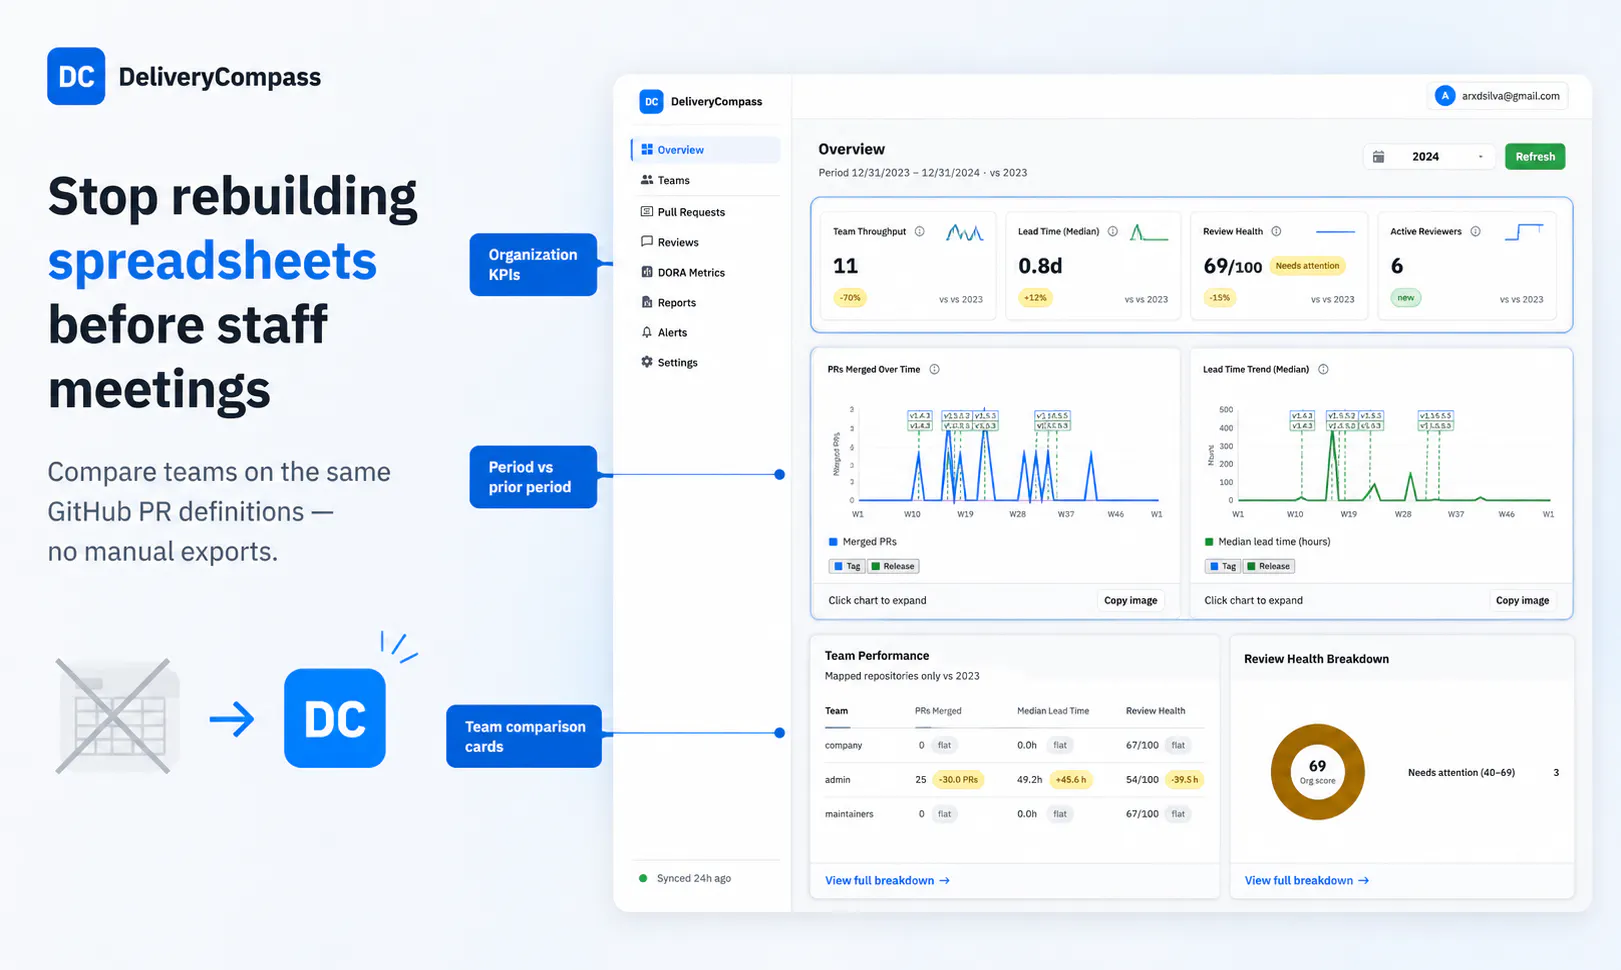The height and width of the screenshot is (970, 1621).
Task: Click the "-70%" badge on Team Throughput card
Action: [849, 298]
